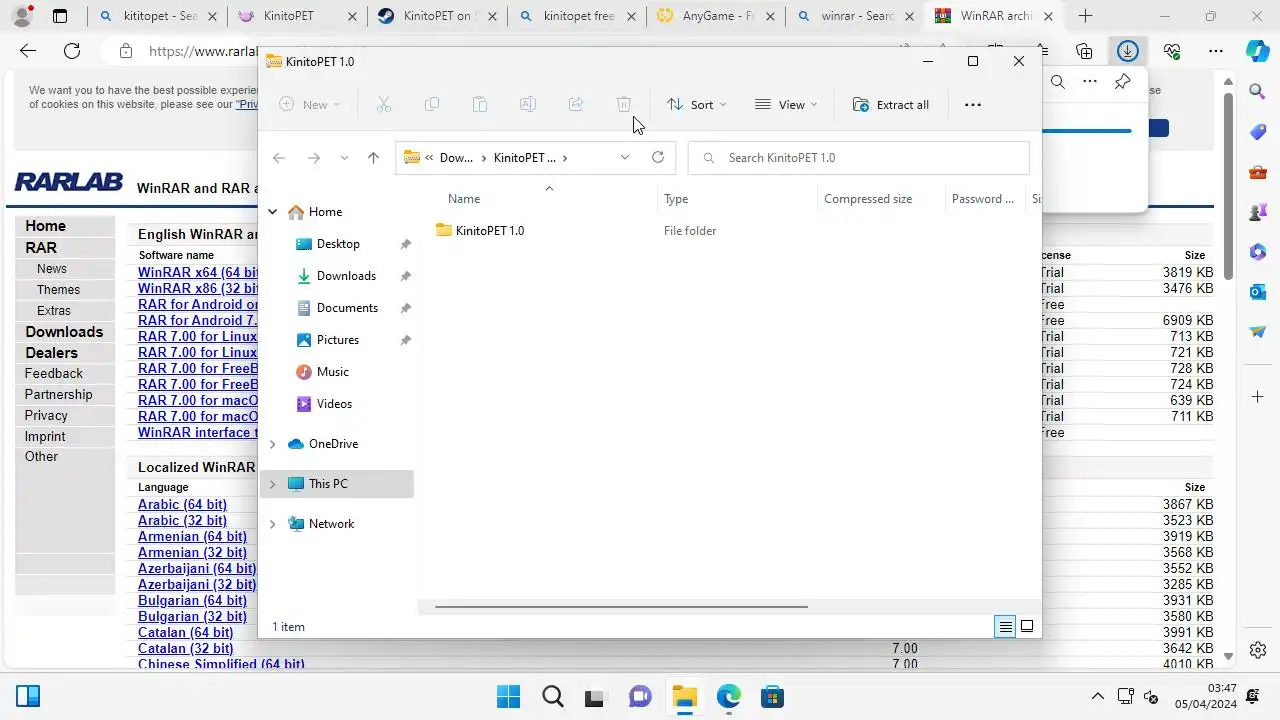Switch Explorer to large thumbnails view icon
Viewport: 1280px width, 720px height.
tap(1027, 627)
